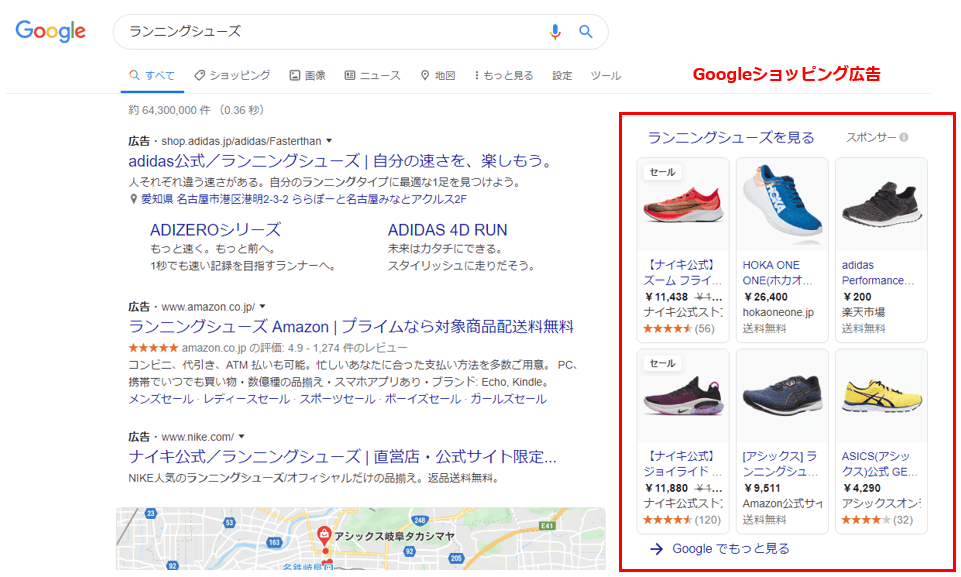The width and height of the screenshot is (961, 577).
Task: Open ランニングシューズを見る shopping heading
Action: [731, 137]
